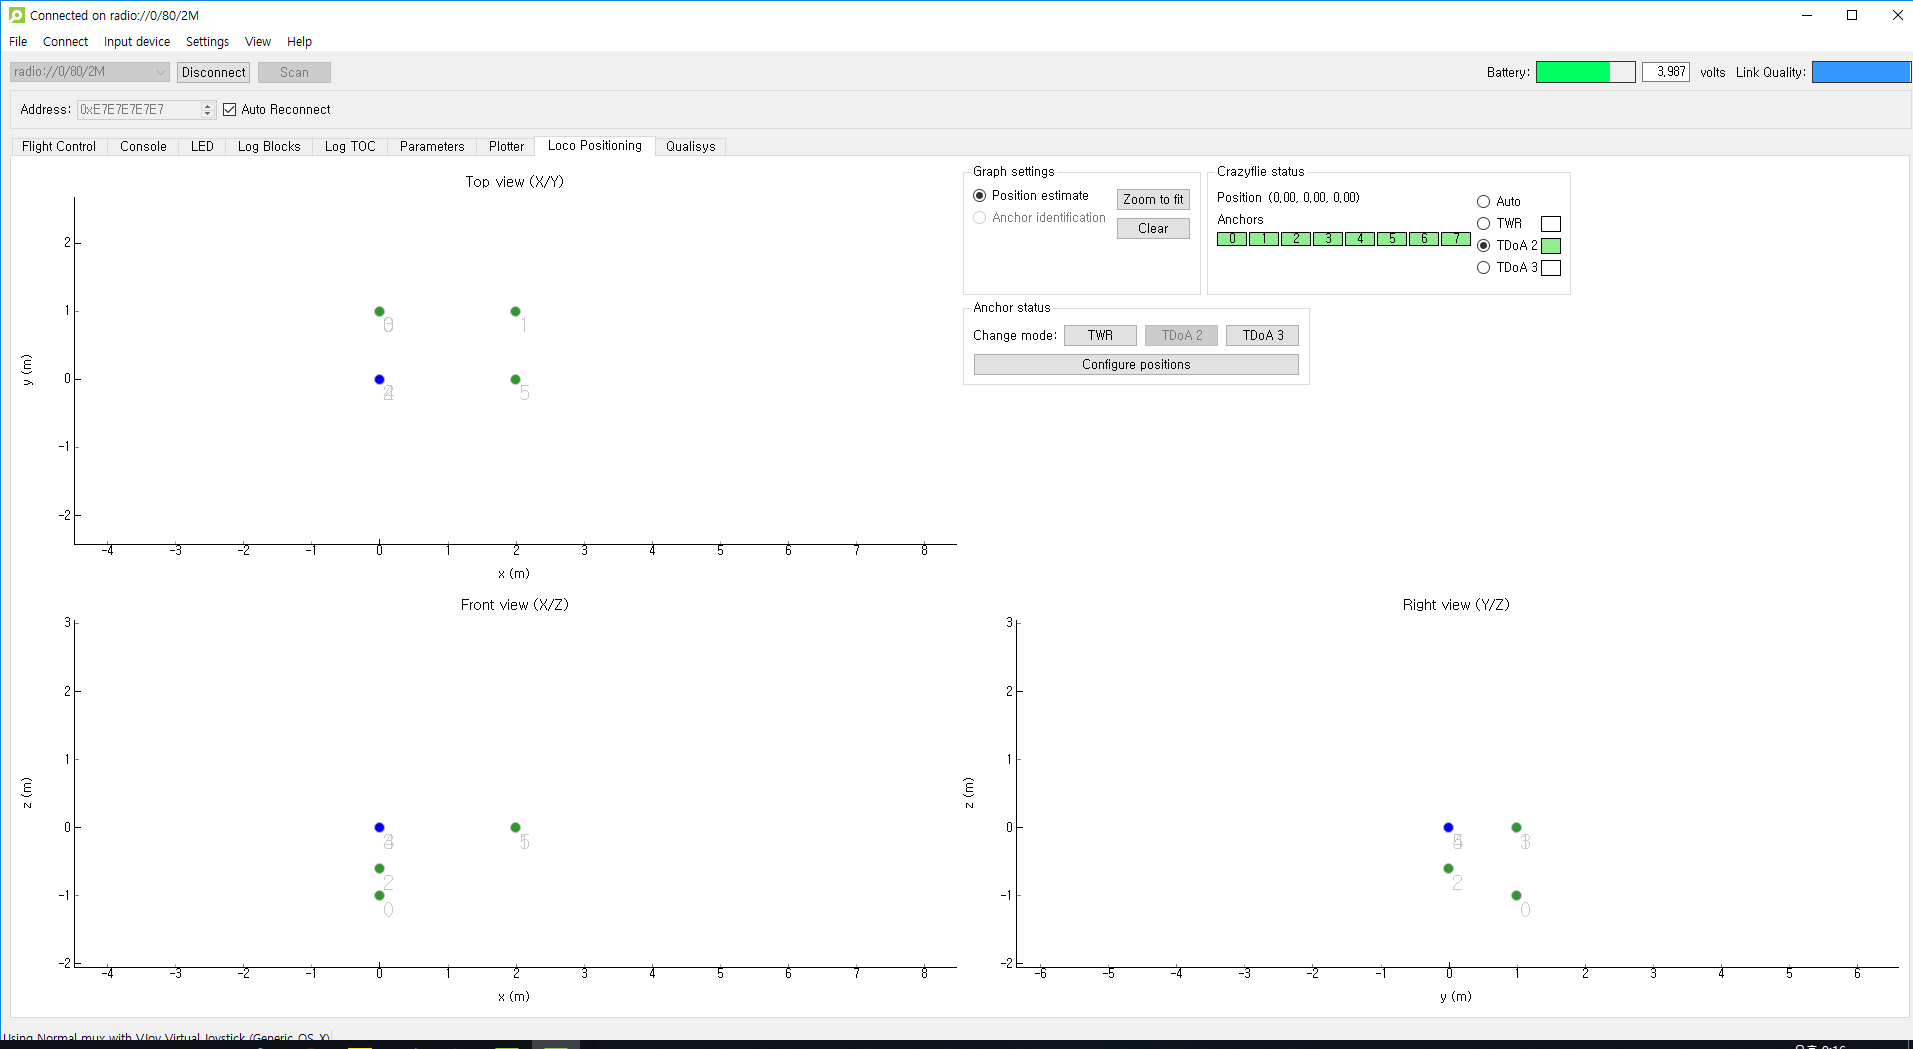1913x1049 pixels.
Task: Expand the radio URI dropdown
Action: (160, 72)
